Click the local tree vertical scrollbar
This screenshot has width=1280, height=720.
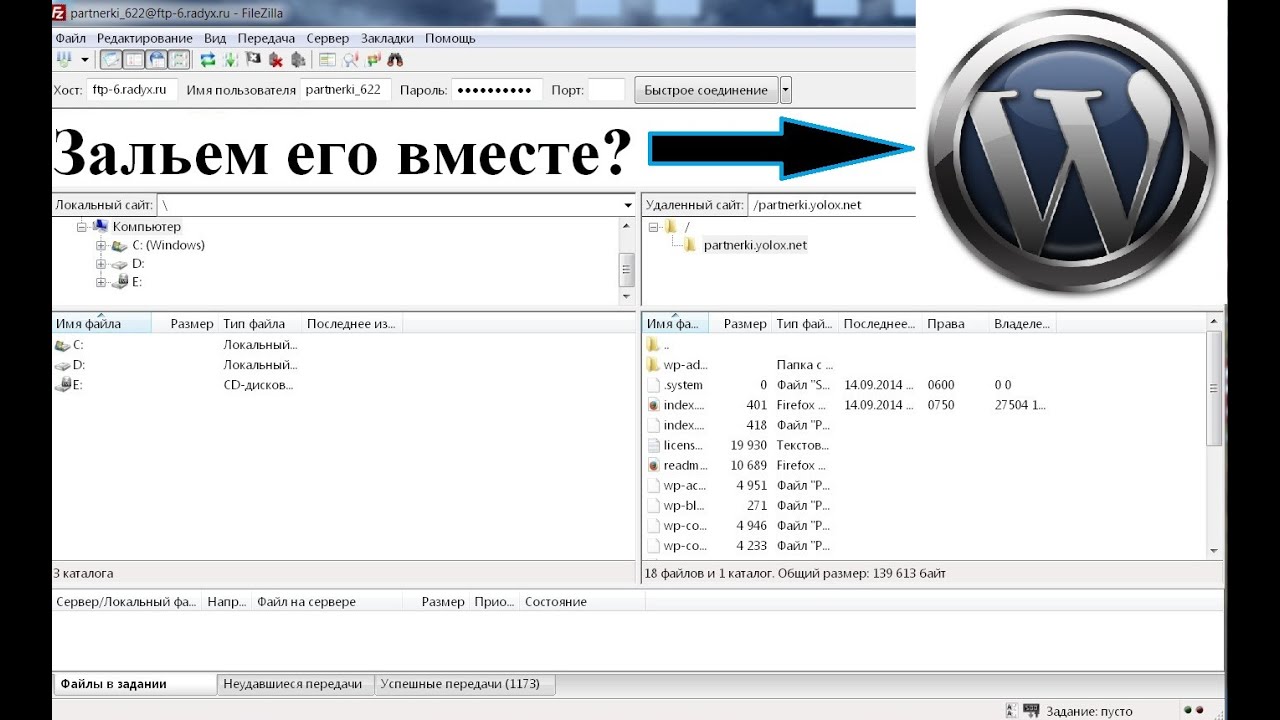(627, 261)
